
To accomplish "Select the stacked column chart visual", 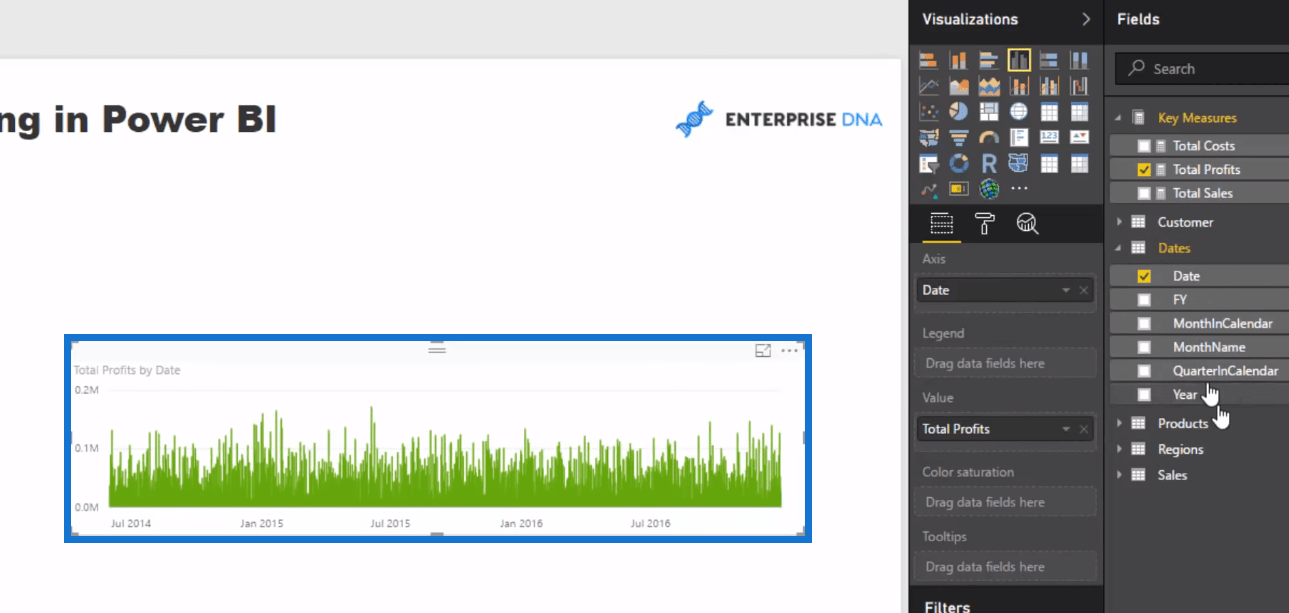I will (959, 60).
